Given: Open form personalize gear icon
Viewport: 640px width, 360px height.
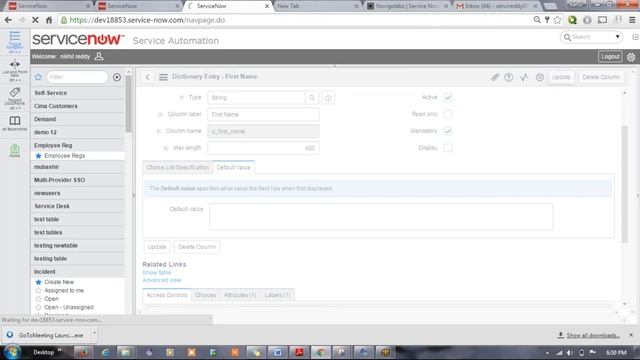Looking at the screenshot, I should click(540, 77).
